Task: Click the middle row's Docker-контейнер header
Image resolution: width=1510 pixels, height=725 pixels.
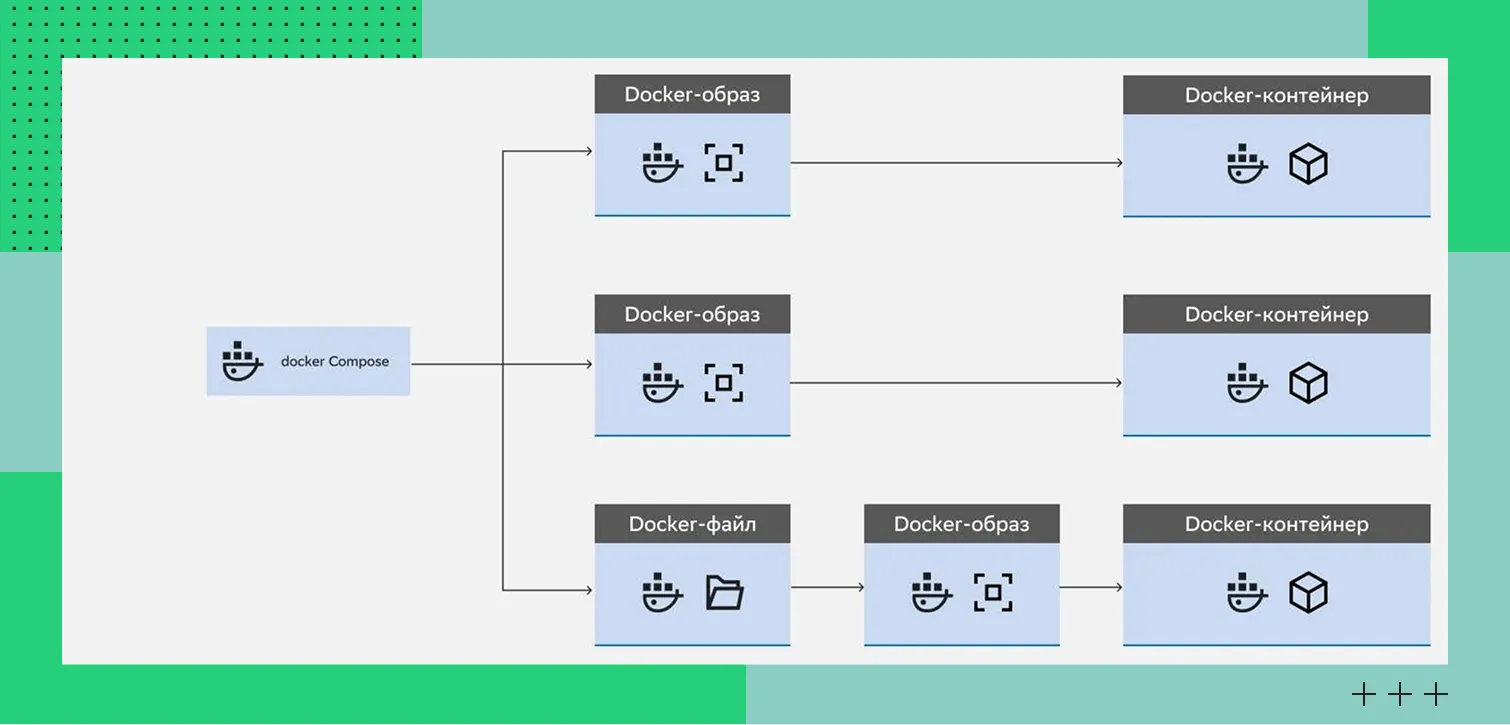Action: (1276, 314)
